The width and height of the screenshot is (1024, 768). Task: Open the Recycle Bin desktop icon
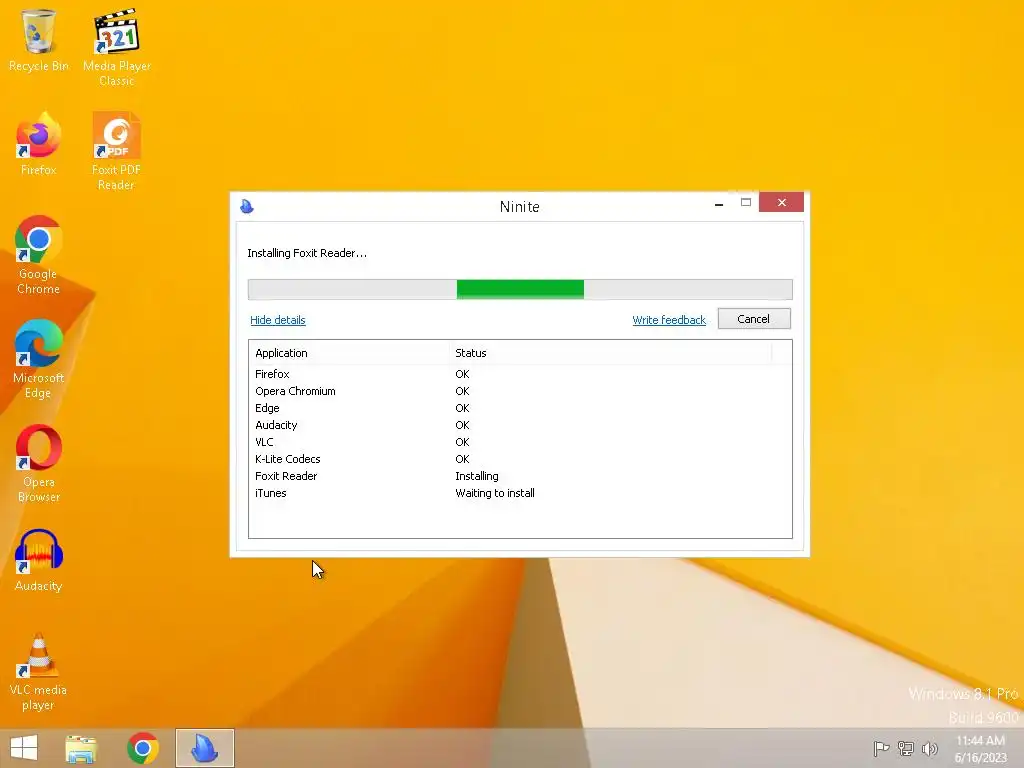39,40
